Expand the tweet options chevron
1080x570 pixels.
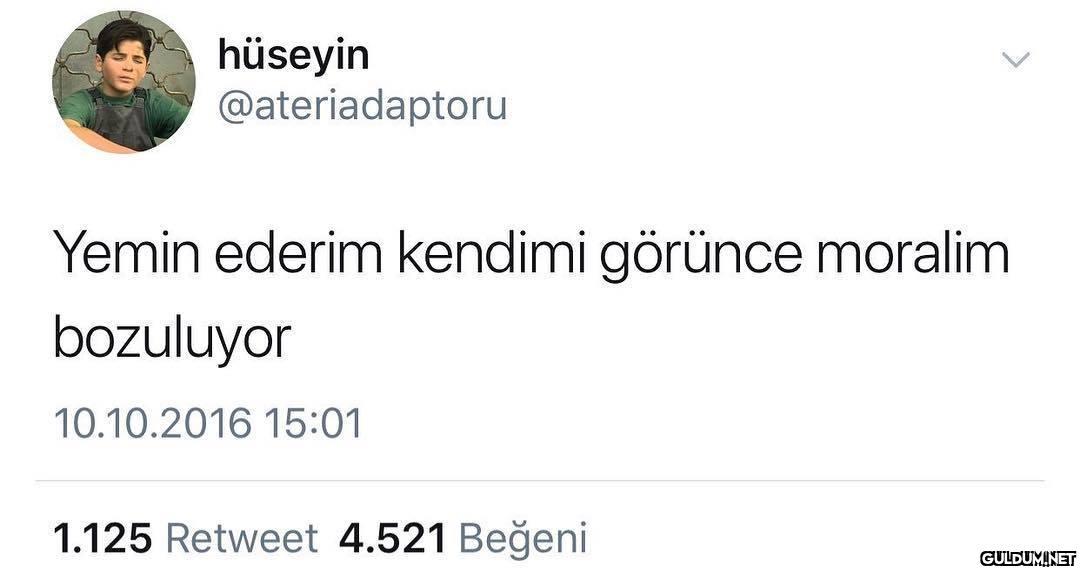click(x=1015, y=61)
